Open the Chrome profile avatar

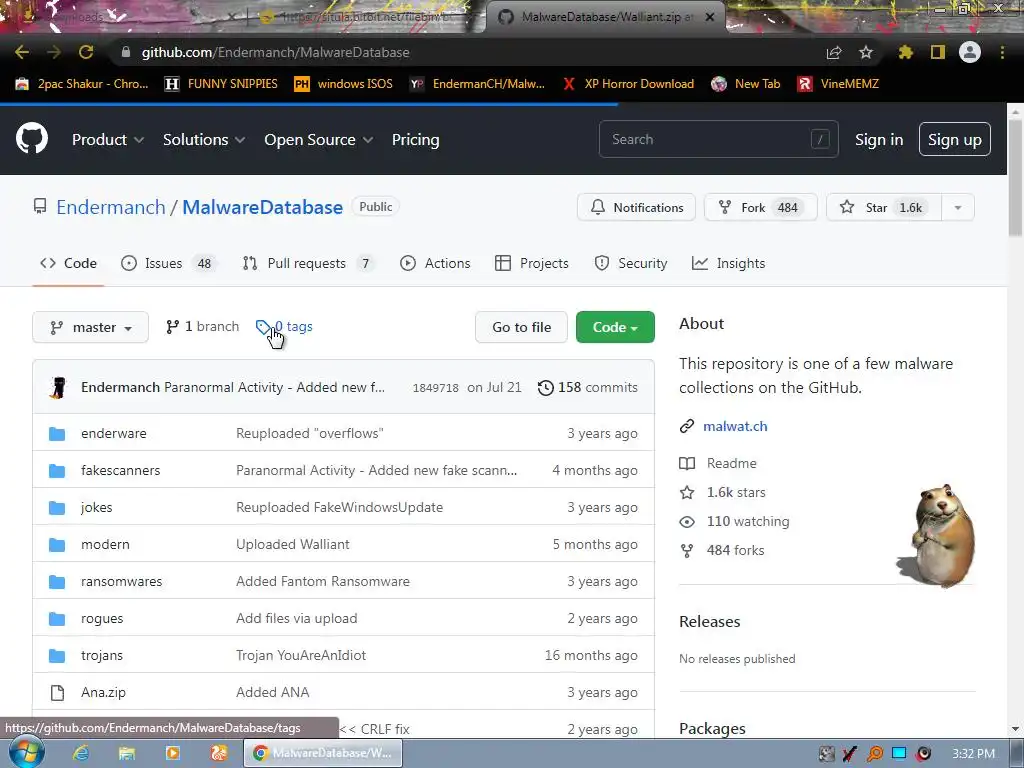(970, 52)
